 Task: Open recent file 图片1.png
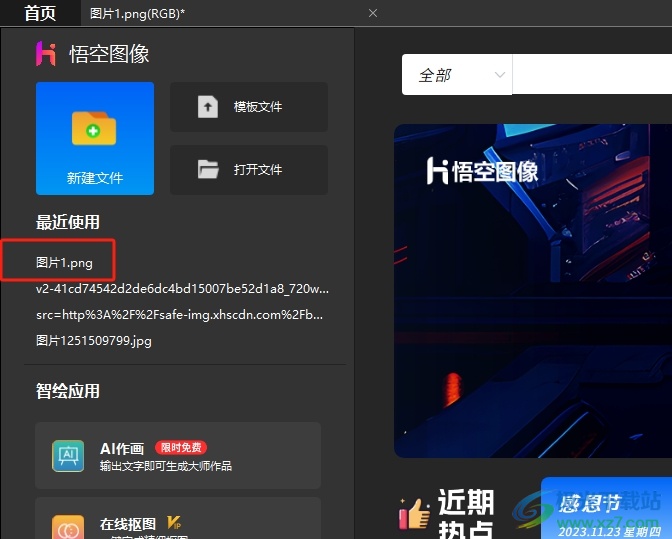point(64,263)
